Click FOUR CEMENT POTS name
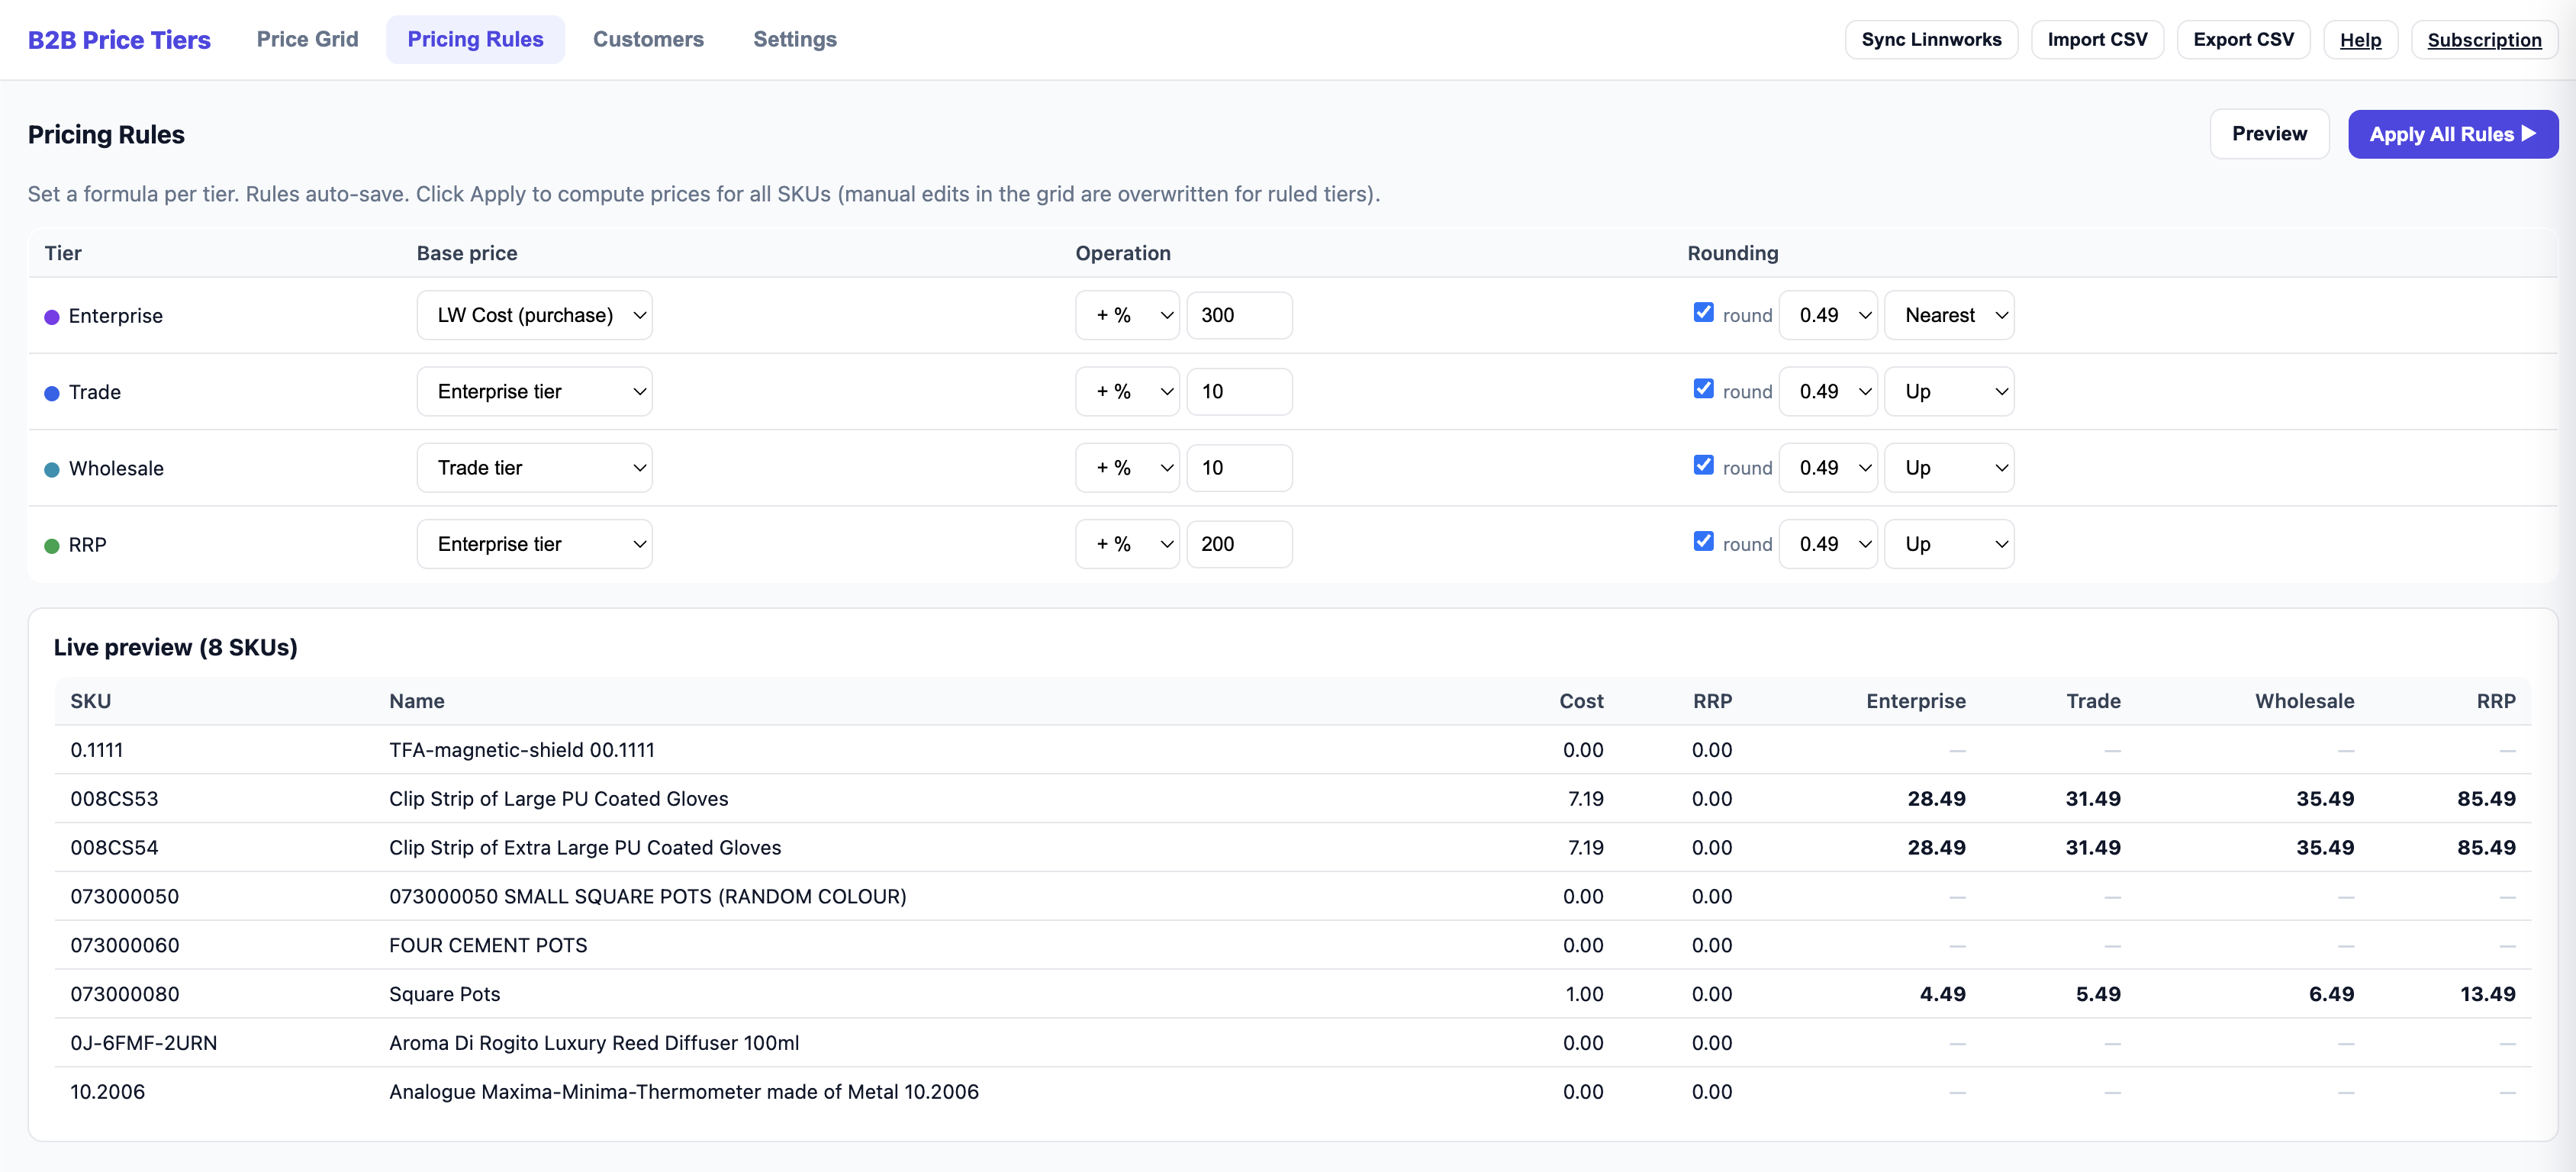This screenshot has width=2576, height=1172. point(488,945)
